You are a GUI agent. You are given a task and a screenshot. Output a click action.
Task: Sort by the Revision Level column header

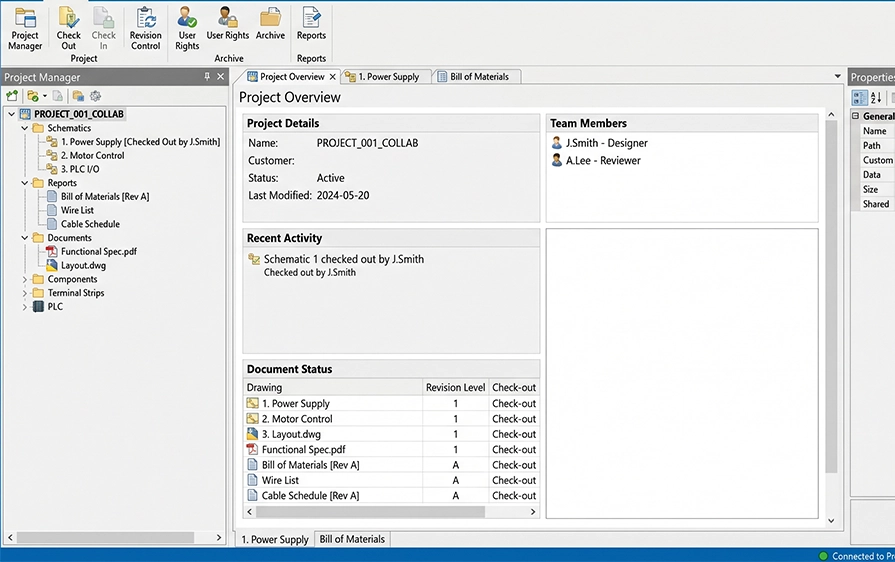click(x=455, y=387)
